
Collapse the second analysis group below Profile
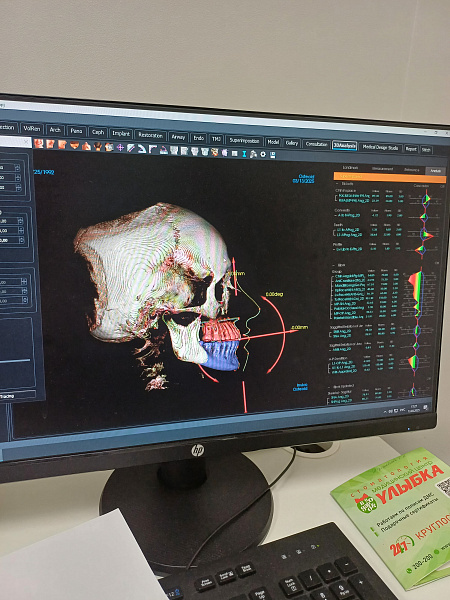333,265
